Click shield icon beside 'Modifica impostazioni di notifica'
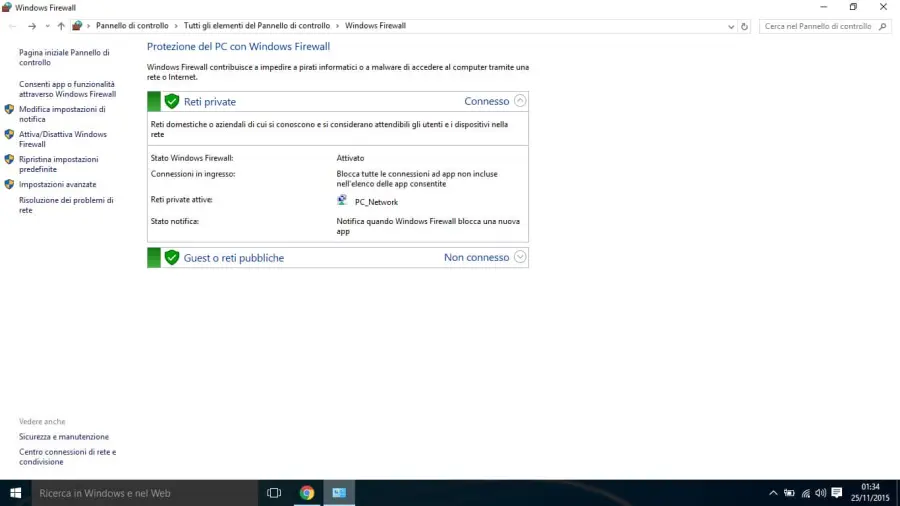The image size is (900, 506). [9, 109]
